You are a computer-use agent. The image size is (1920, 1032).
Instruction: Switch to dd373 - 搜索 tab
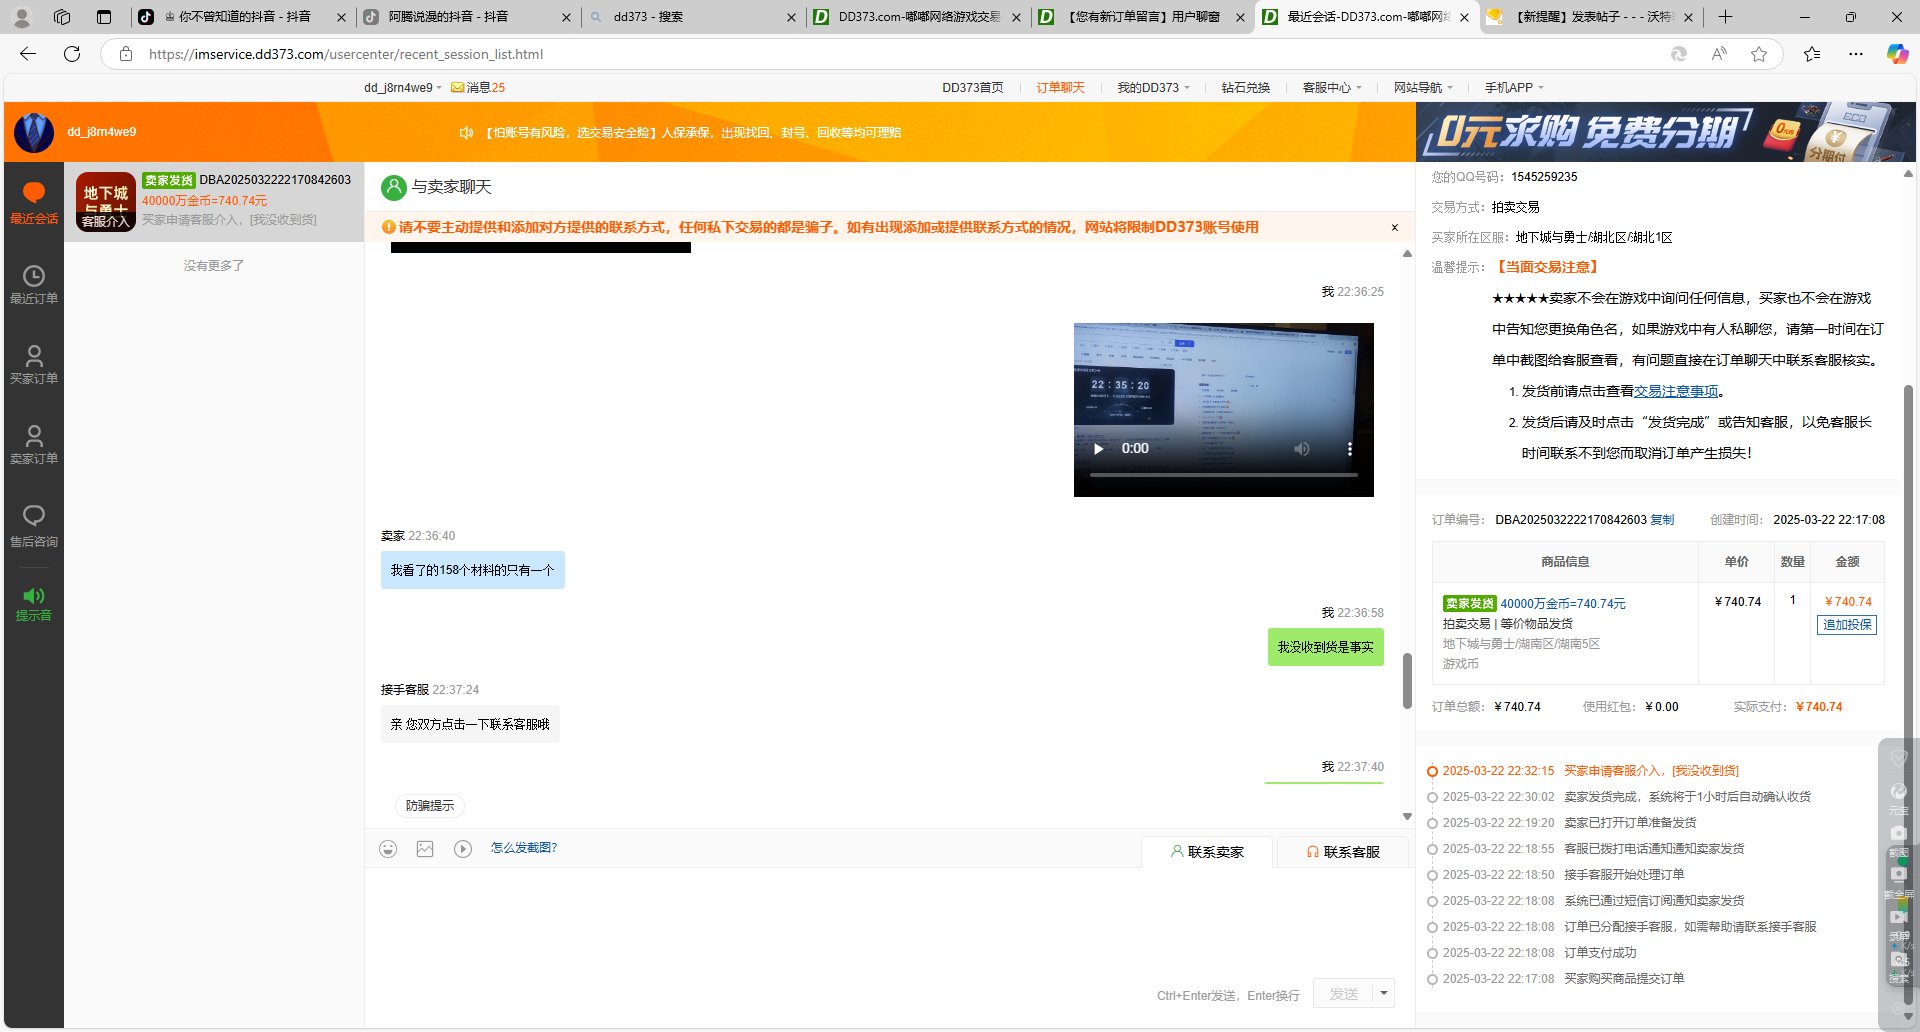click(x=692, y=16)
